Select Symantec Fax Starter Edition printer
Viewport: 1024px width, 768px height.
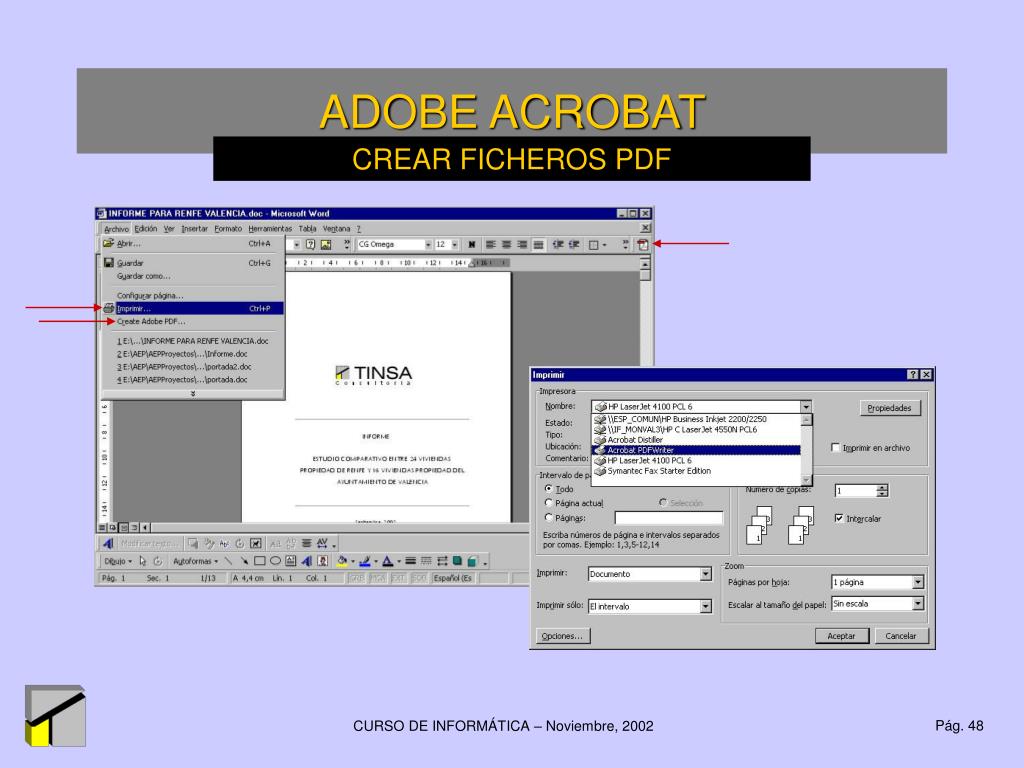696,471
